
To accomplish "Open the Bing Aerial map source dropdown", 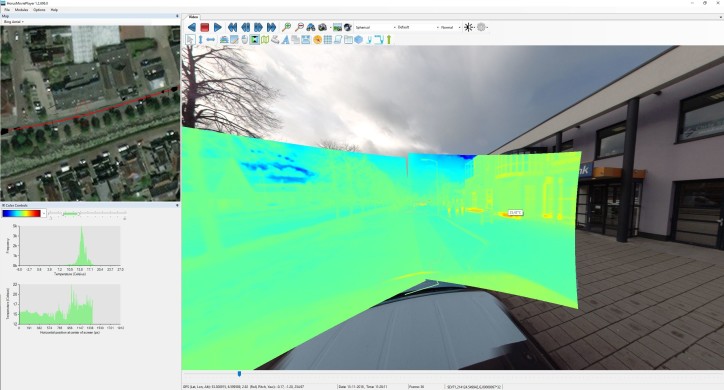I will 14,22.
